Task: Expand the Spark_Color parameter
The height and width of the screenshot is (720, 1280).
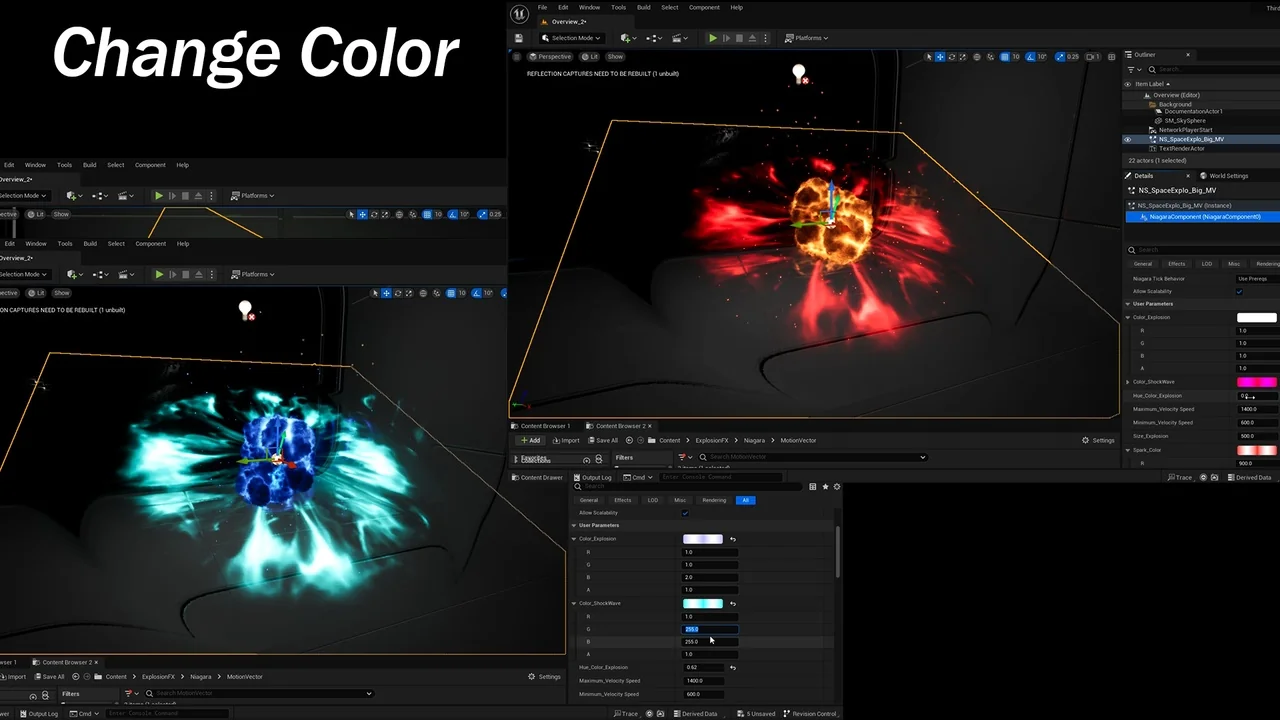Action: pos(1128,450)
